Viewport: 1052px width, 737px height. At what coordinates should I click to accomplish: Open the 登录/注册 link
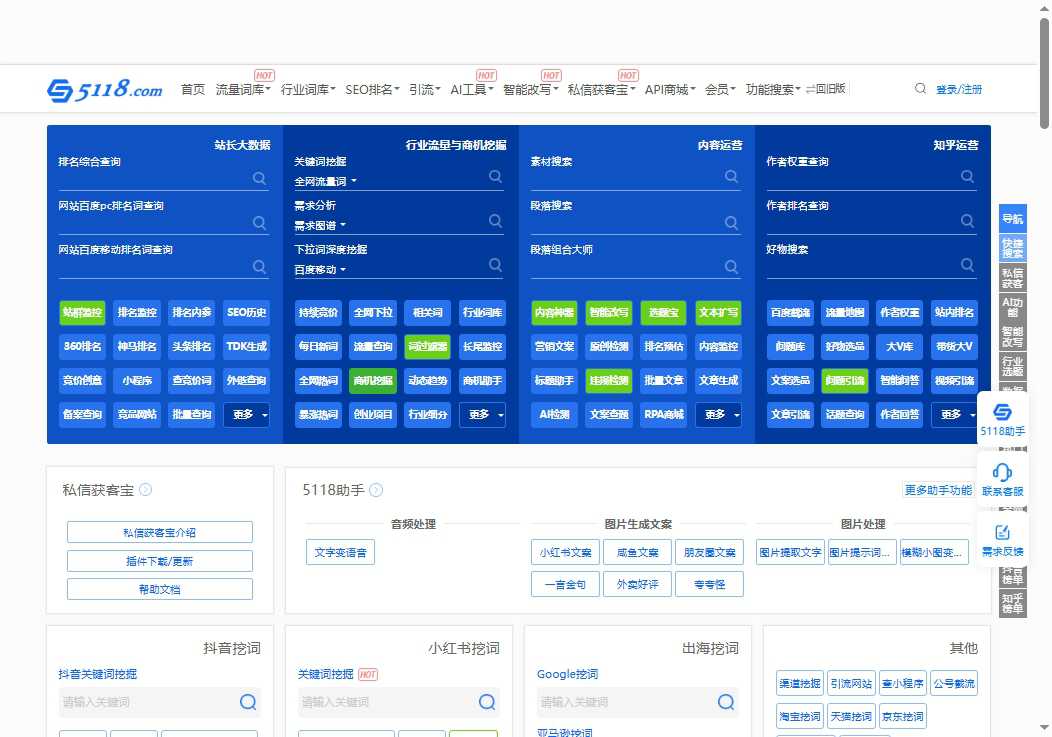tap(958, 88)
